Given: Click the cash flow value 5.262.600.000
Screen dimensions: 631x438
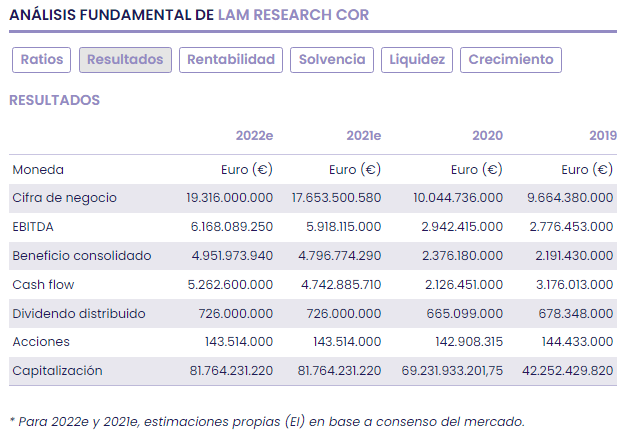Looking at the screenshot, I should [x=230, y=285].
